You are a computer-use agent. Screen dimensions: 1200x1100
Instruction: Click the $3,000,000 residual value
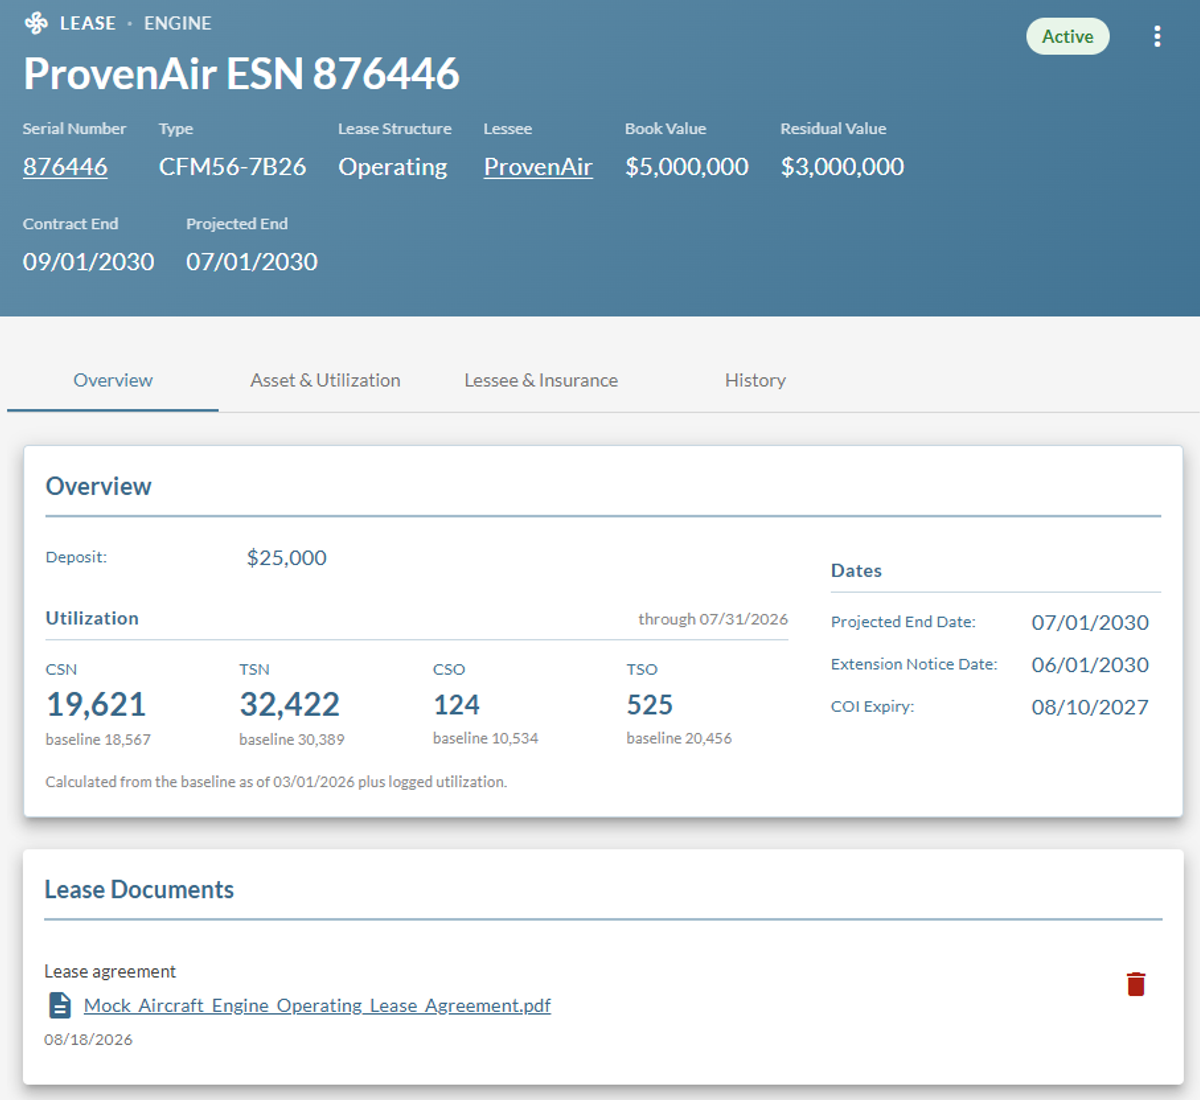point(842,167)
